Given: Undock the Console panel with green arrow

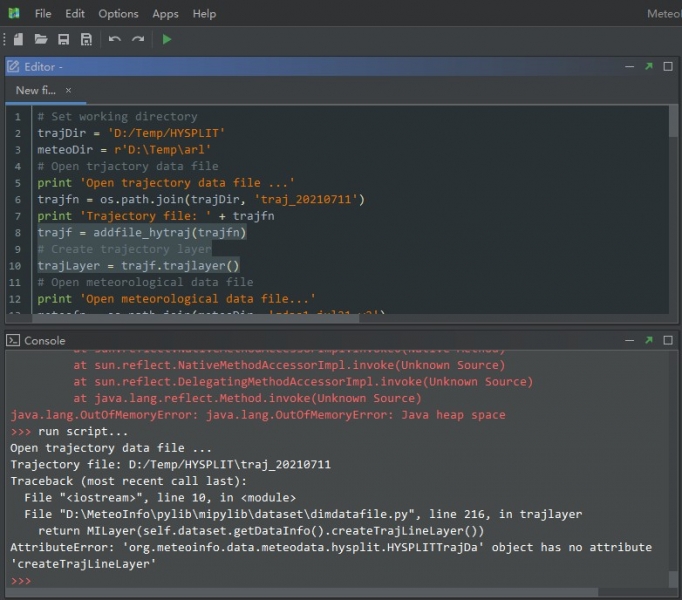Looking at the screenshot, I should pyautogui.click(x=648, y=340).
